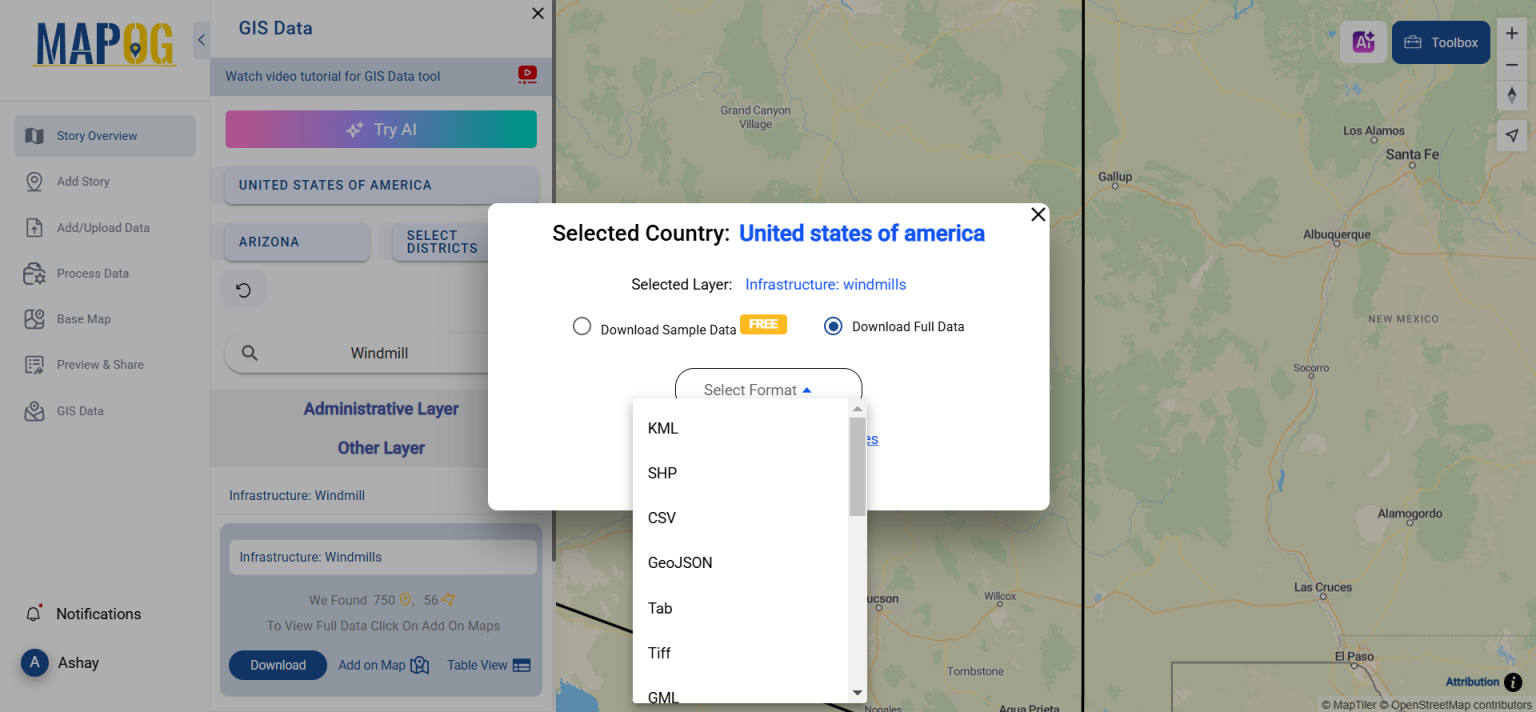
Task: Open map attribution info icon
Action: coord(1513,682)
